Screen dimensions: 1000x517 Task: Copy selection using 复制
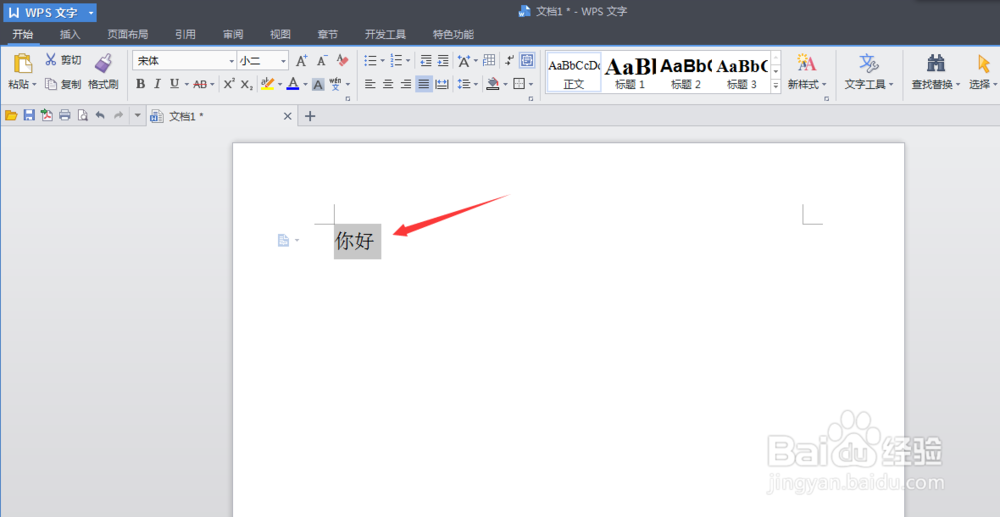(62, 84)
